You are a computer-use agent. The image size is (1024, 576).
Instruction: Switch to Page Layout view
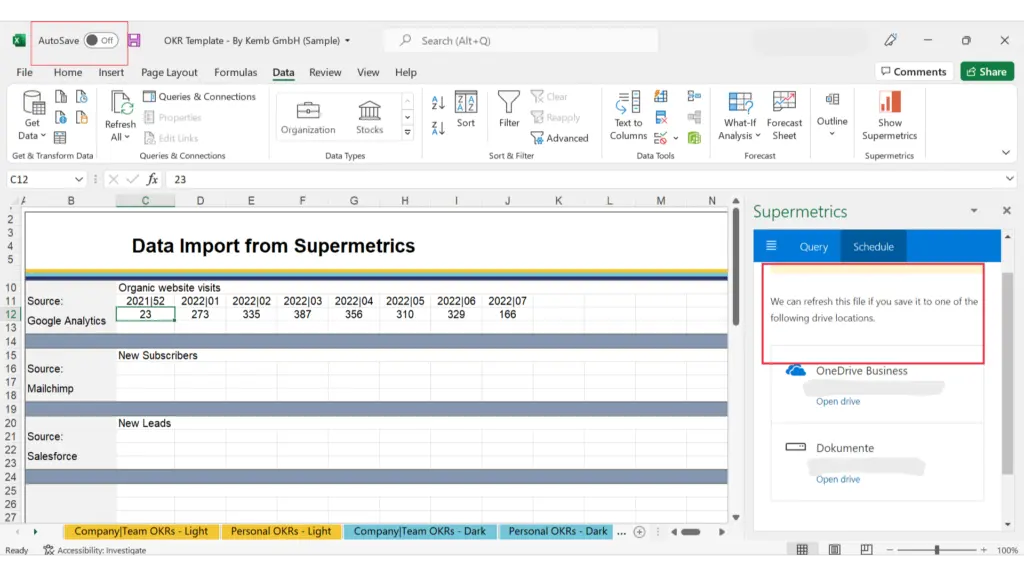click(834, 550)
